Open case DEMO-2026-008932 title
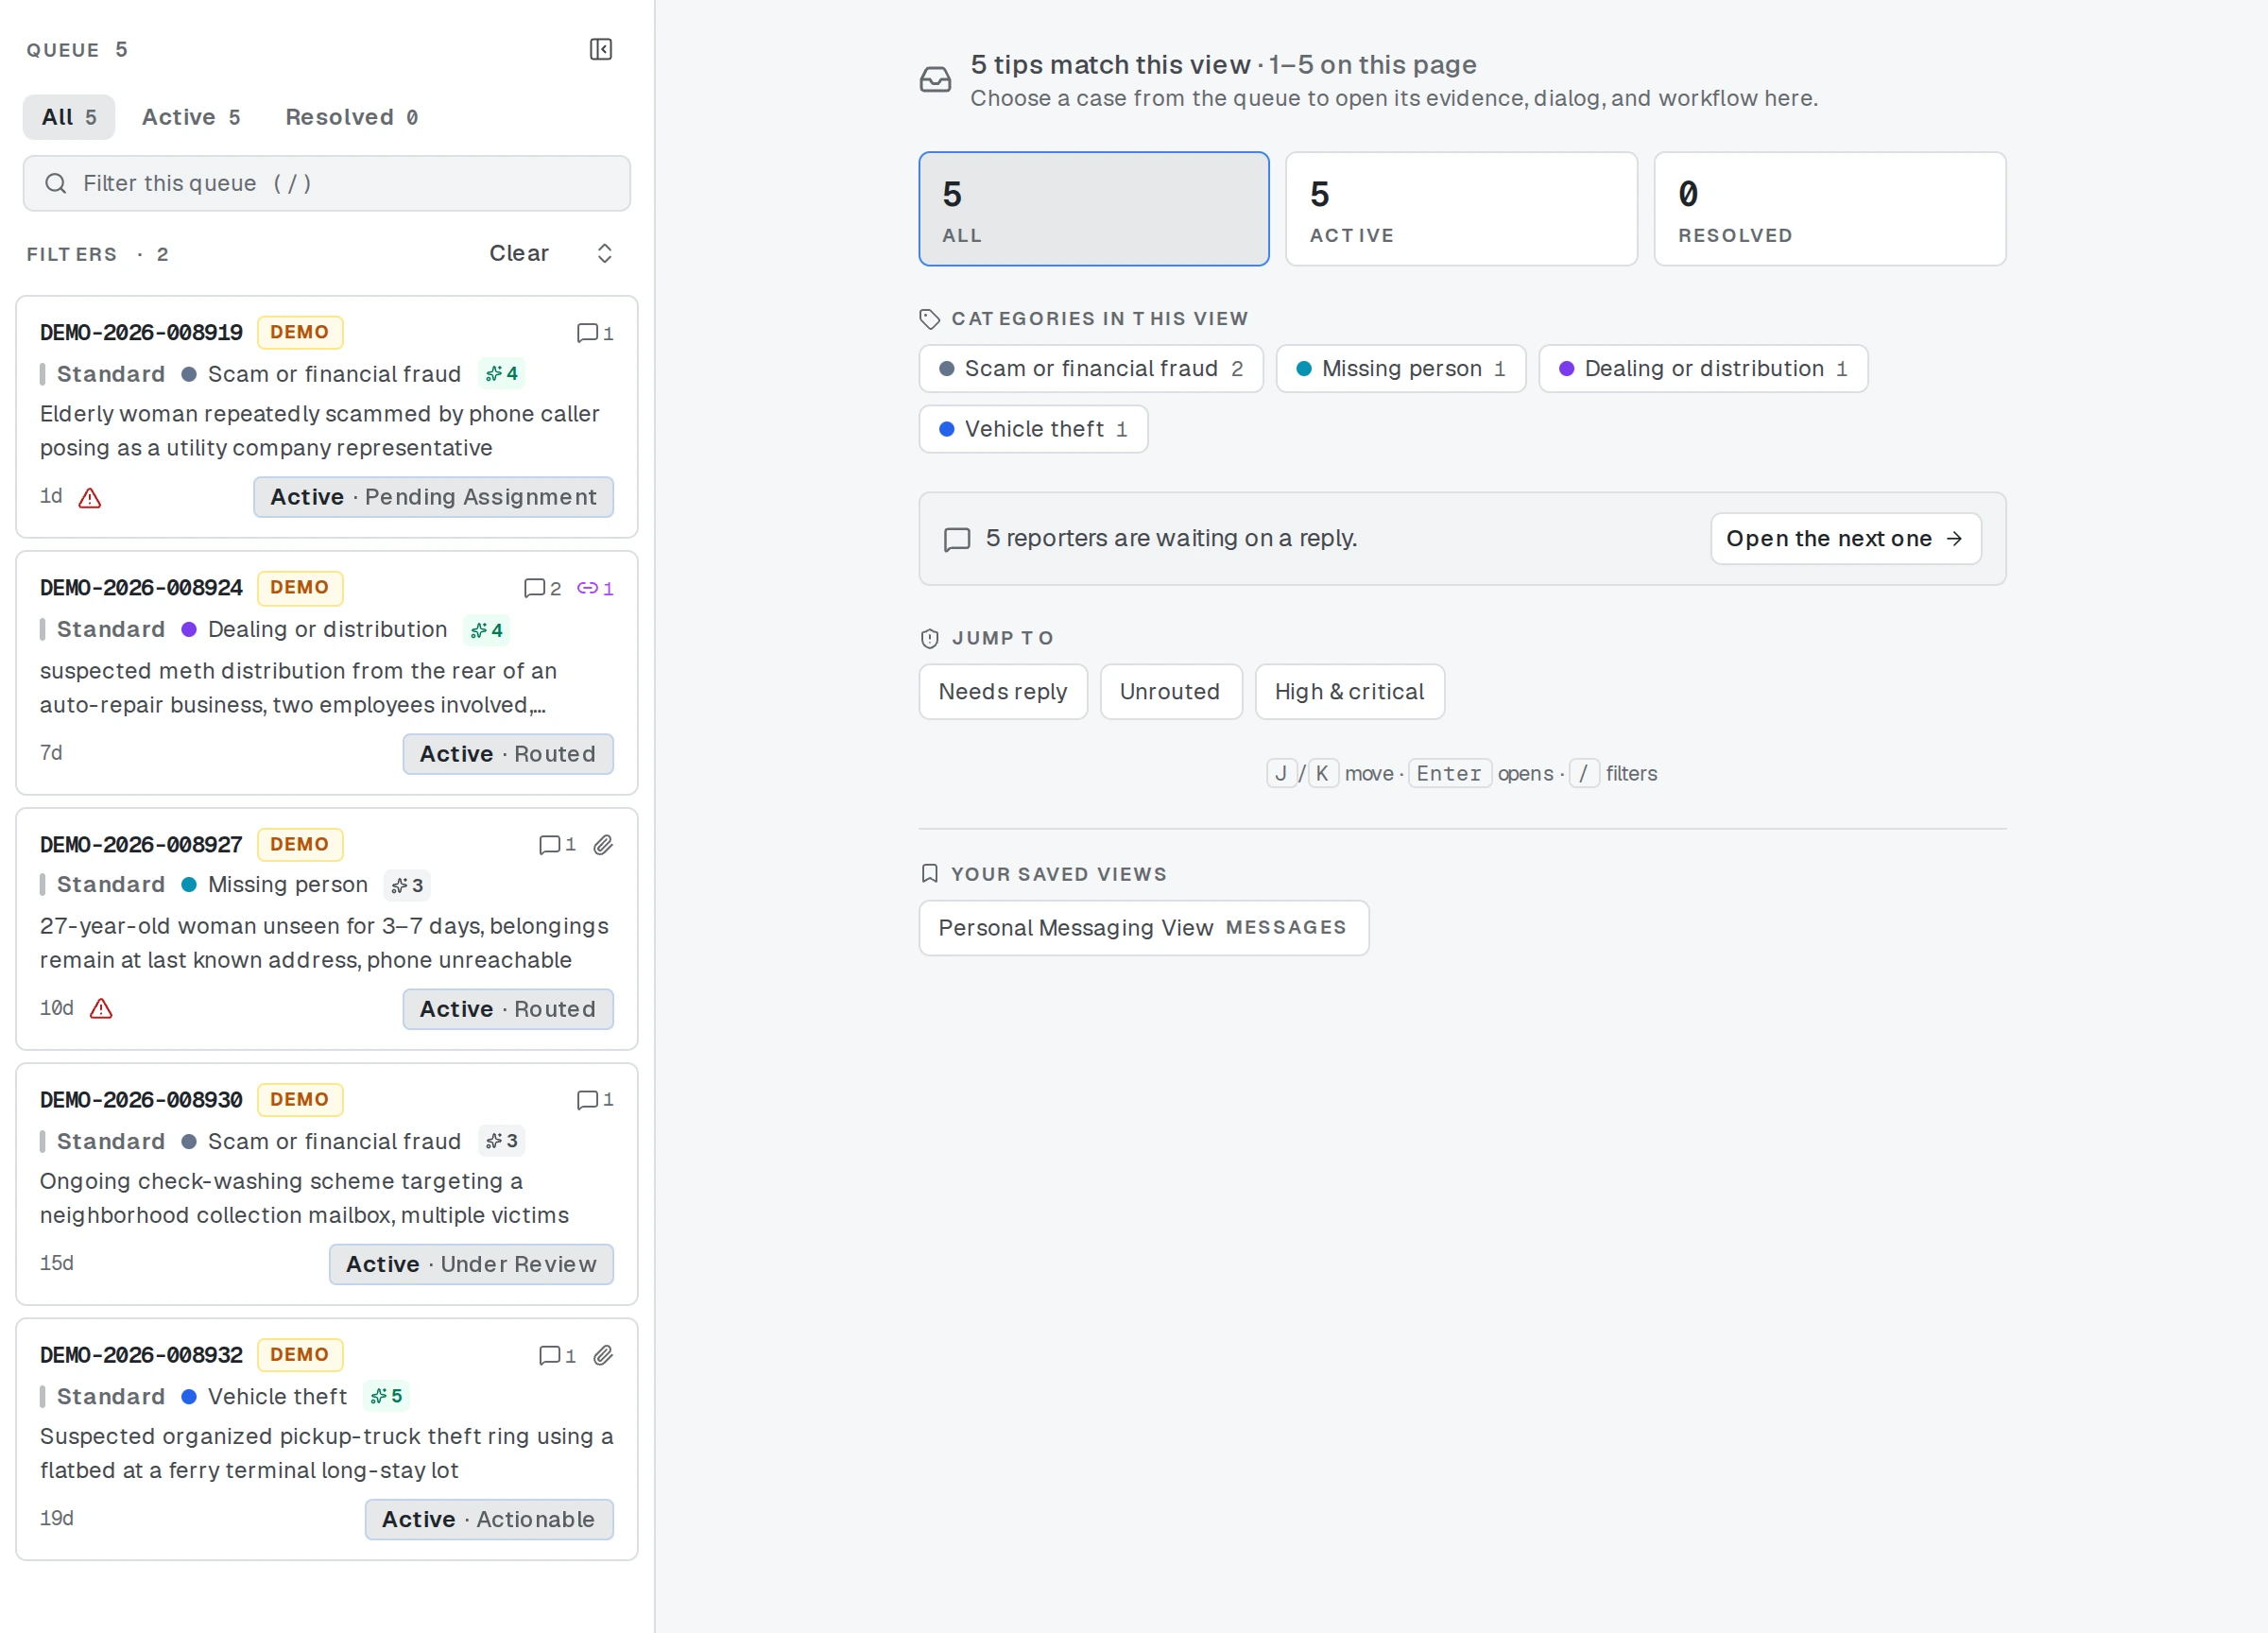Screen dimensions: 2268x1633 [141, 1354]
